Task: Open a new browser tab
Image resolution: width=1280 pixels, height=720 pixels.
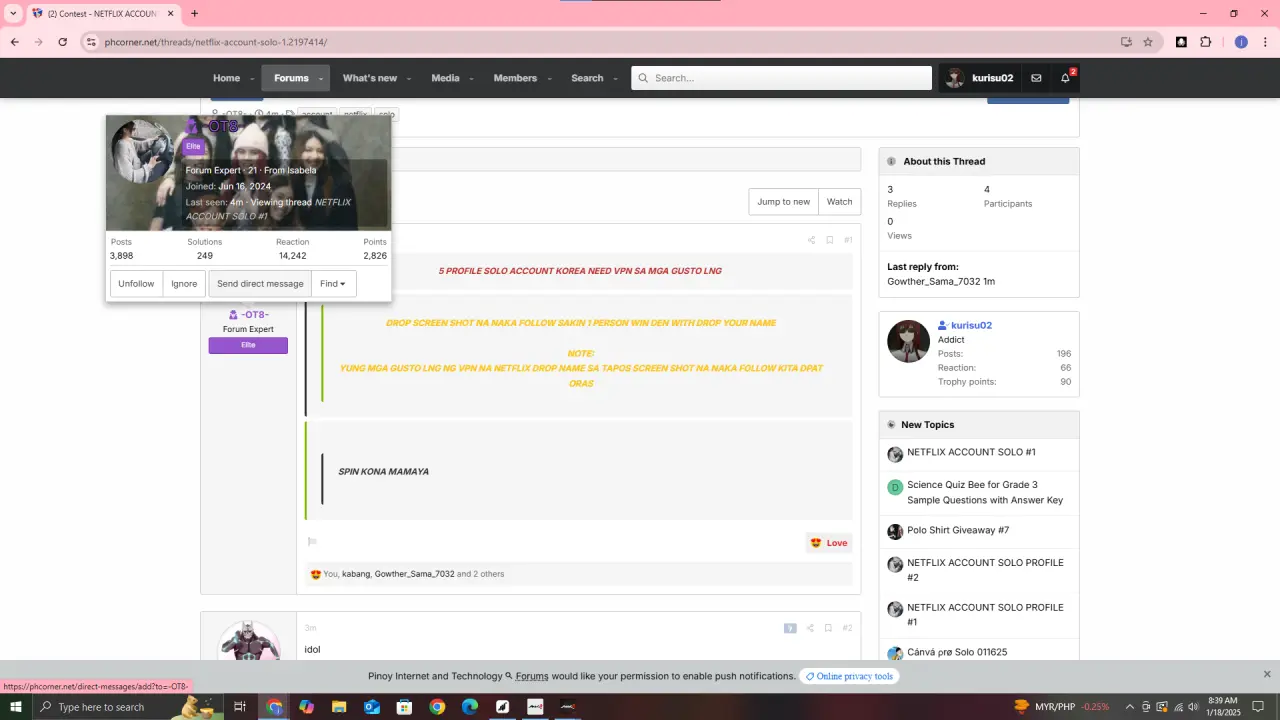Action: (194, 14)
